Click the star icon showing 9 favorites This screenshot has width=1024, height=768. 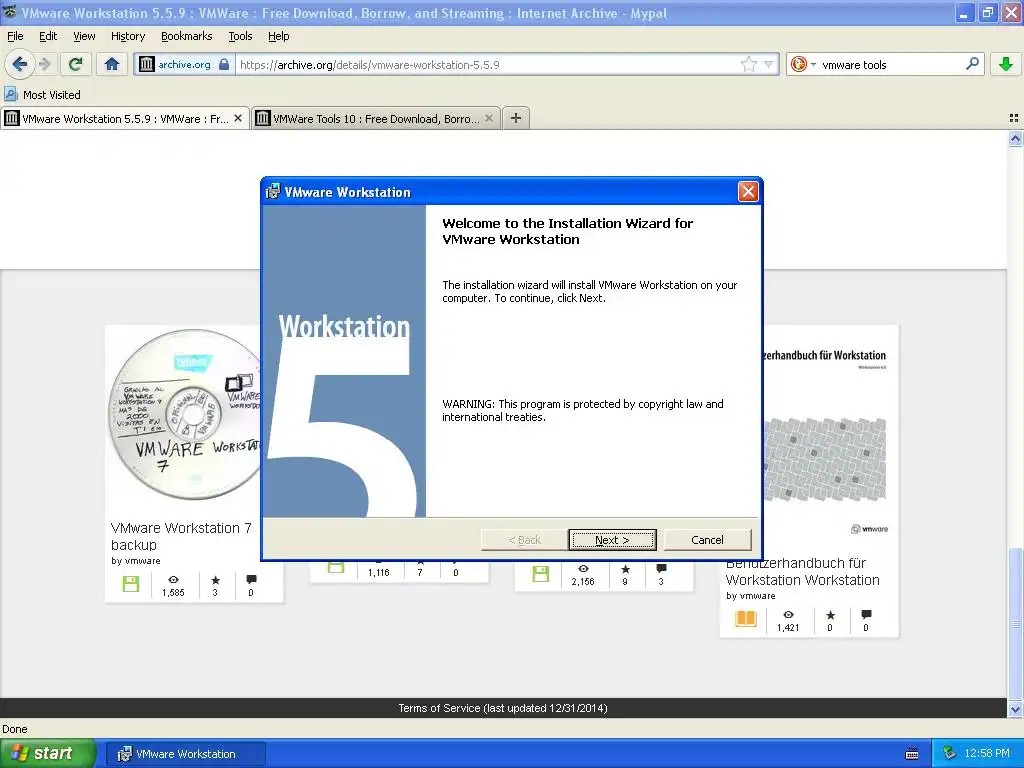tap(625, 569)
